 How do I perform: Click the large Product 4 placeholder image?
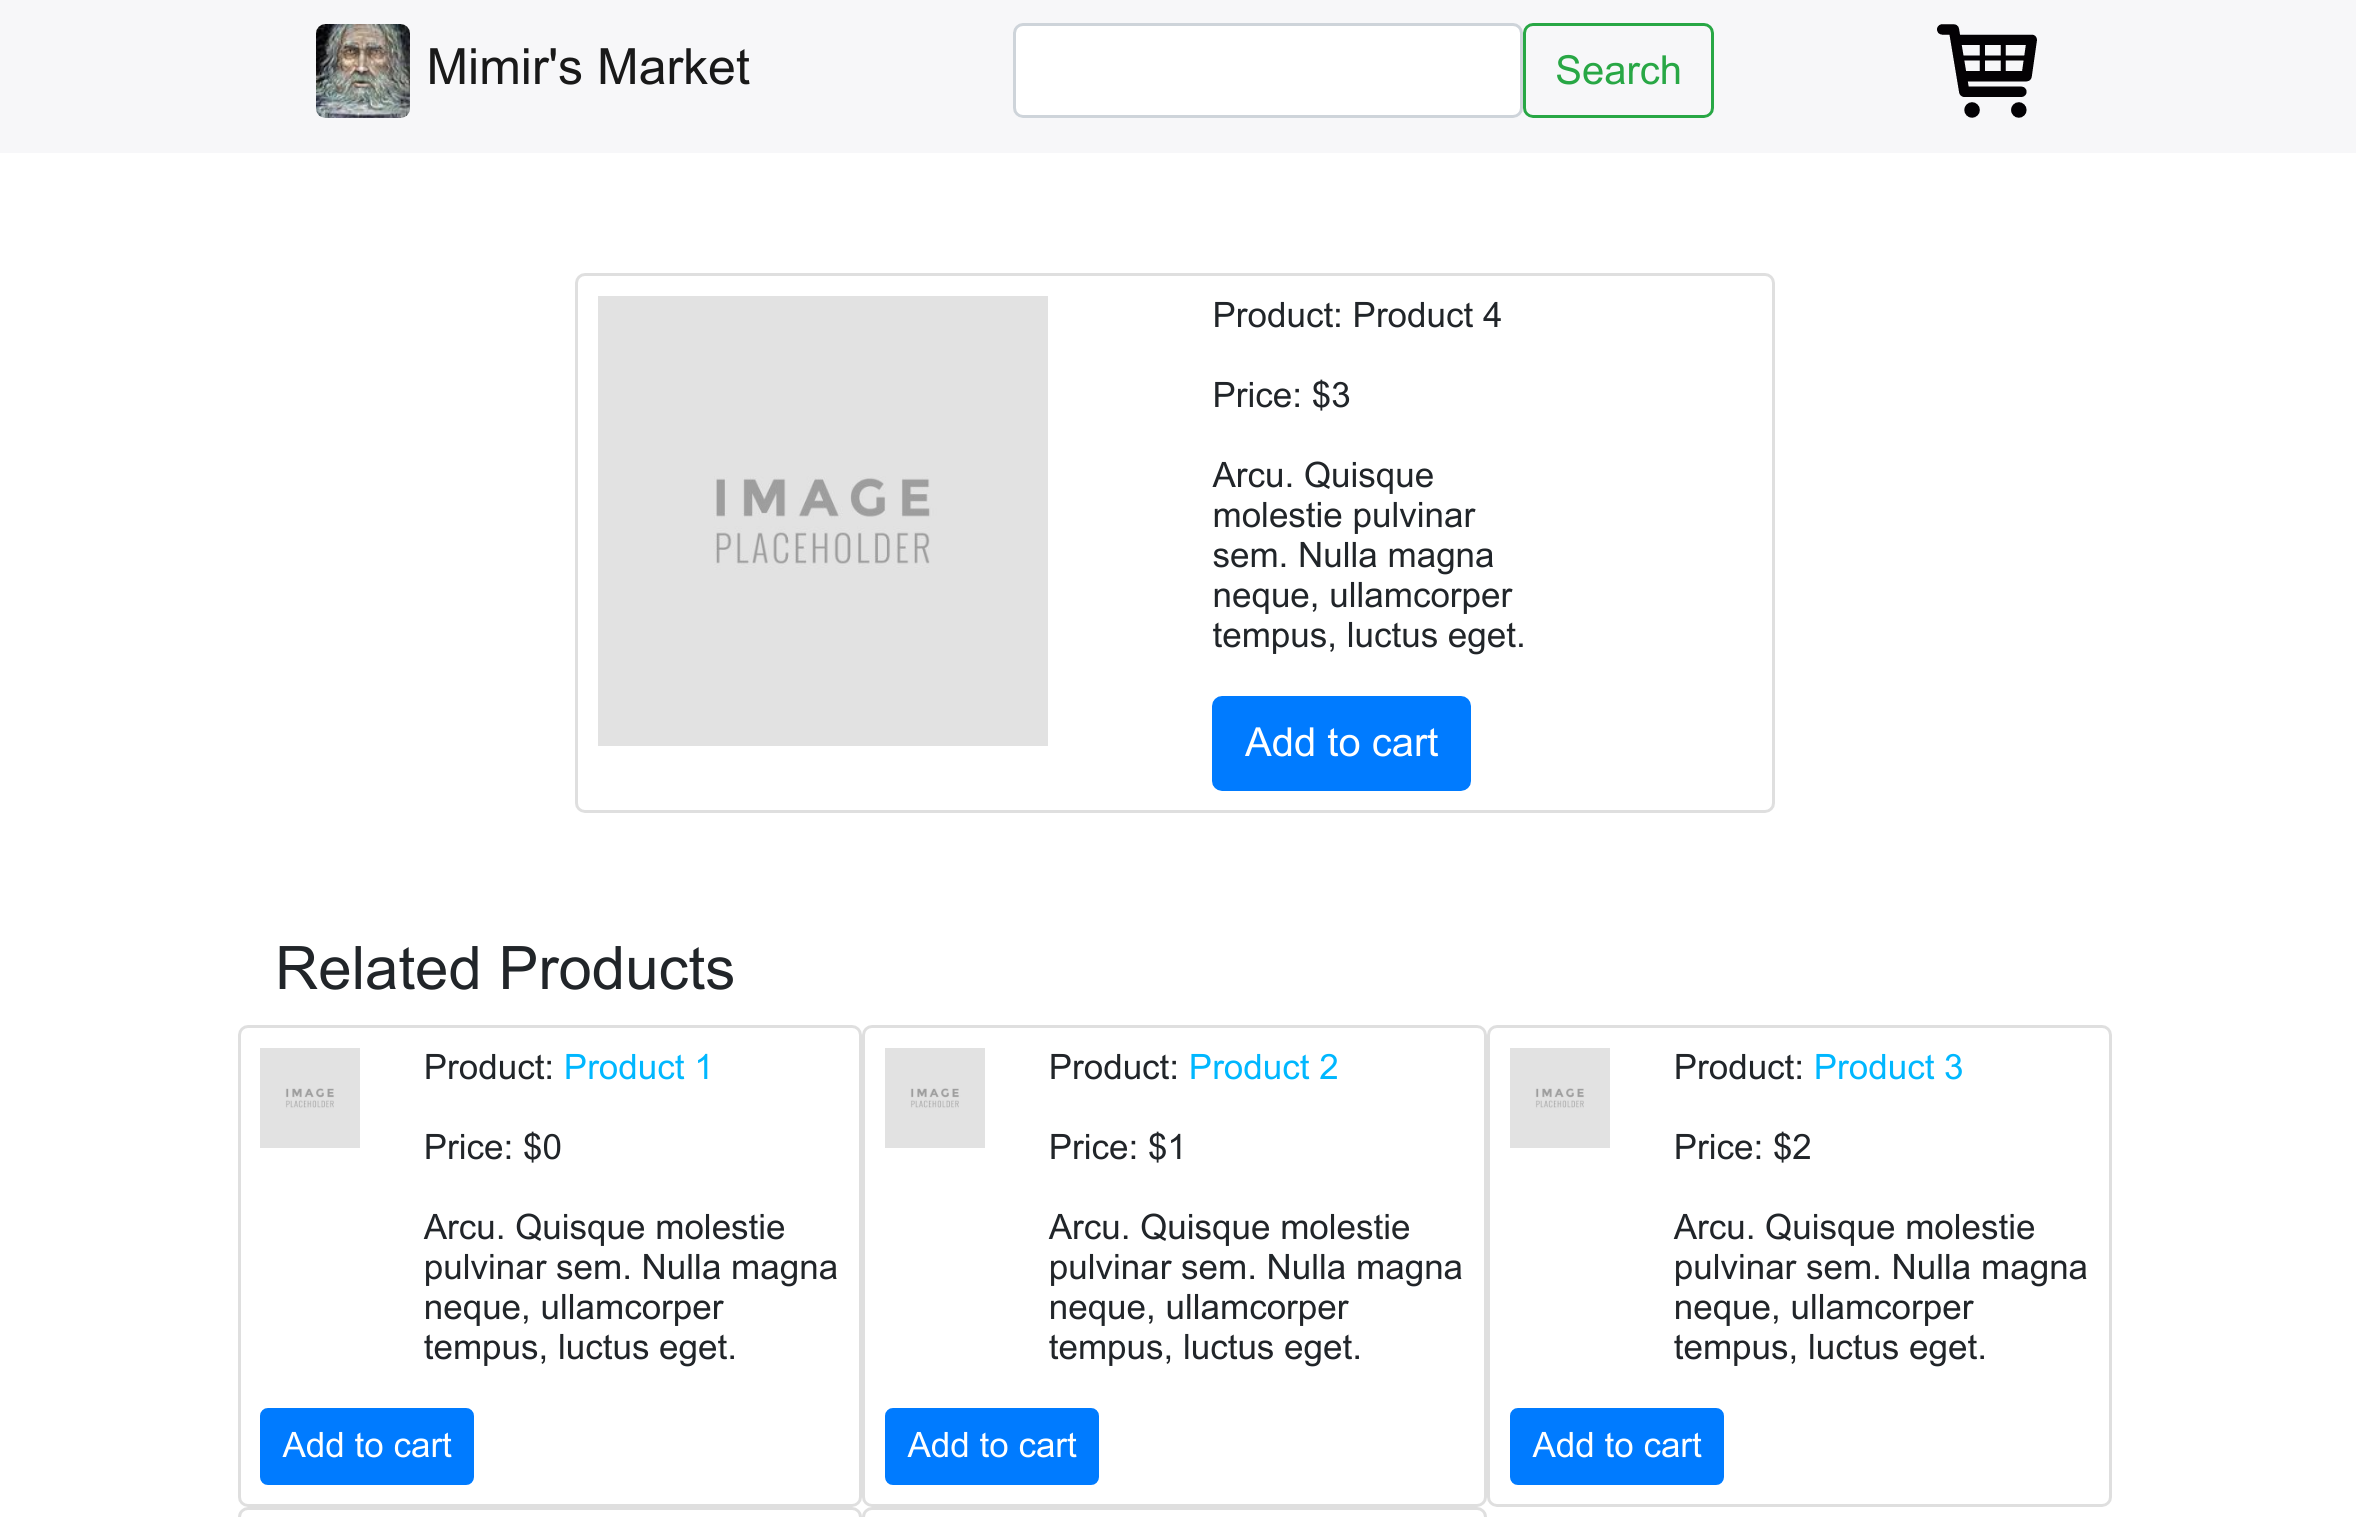point(822,520)
